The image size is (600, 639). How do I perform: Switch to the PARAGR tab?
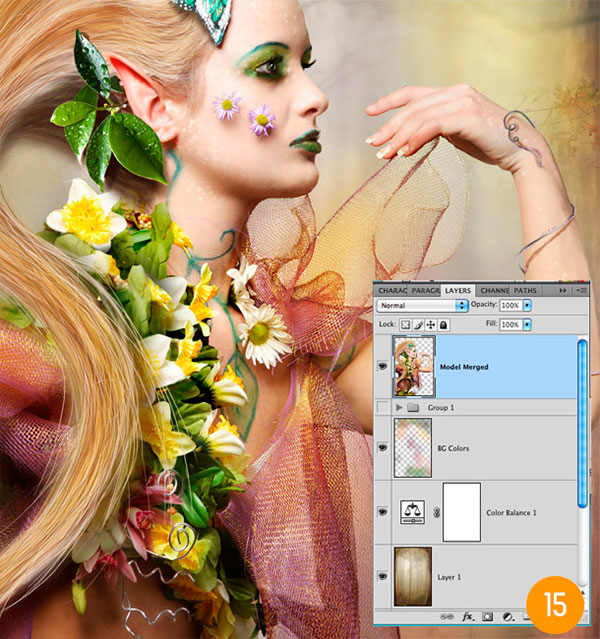click(x=425, y=291)
